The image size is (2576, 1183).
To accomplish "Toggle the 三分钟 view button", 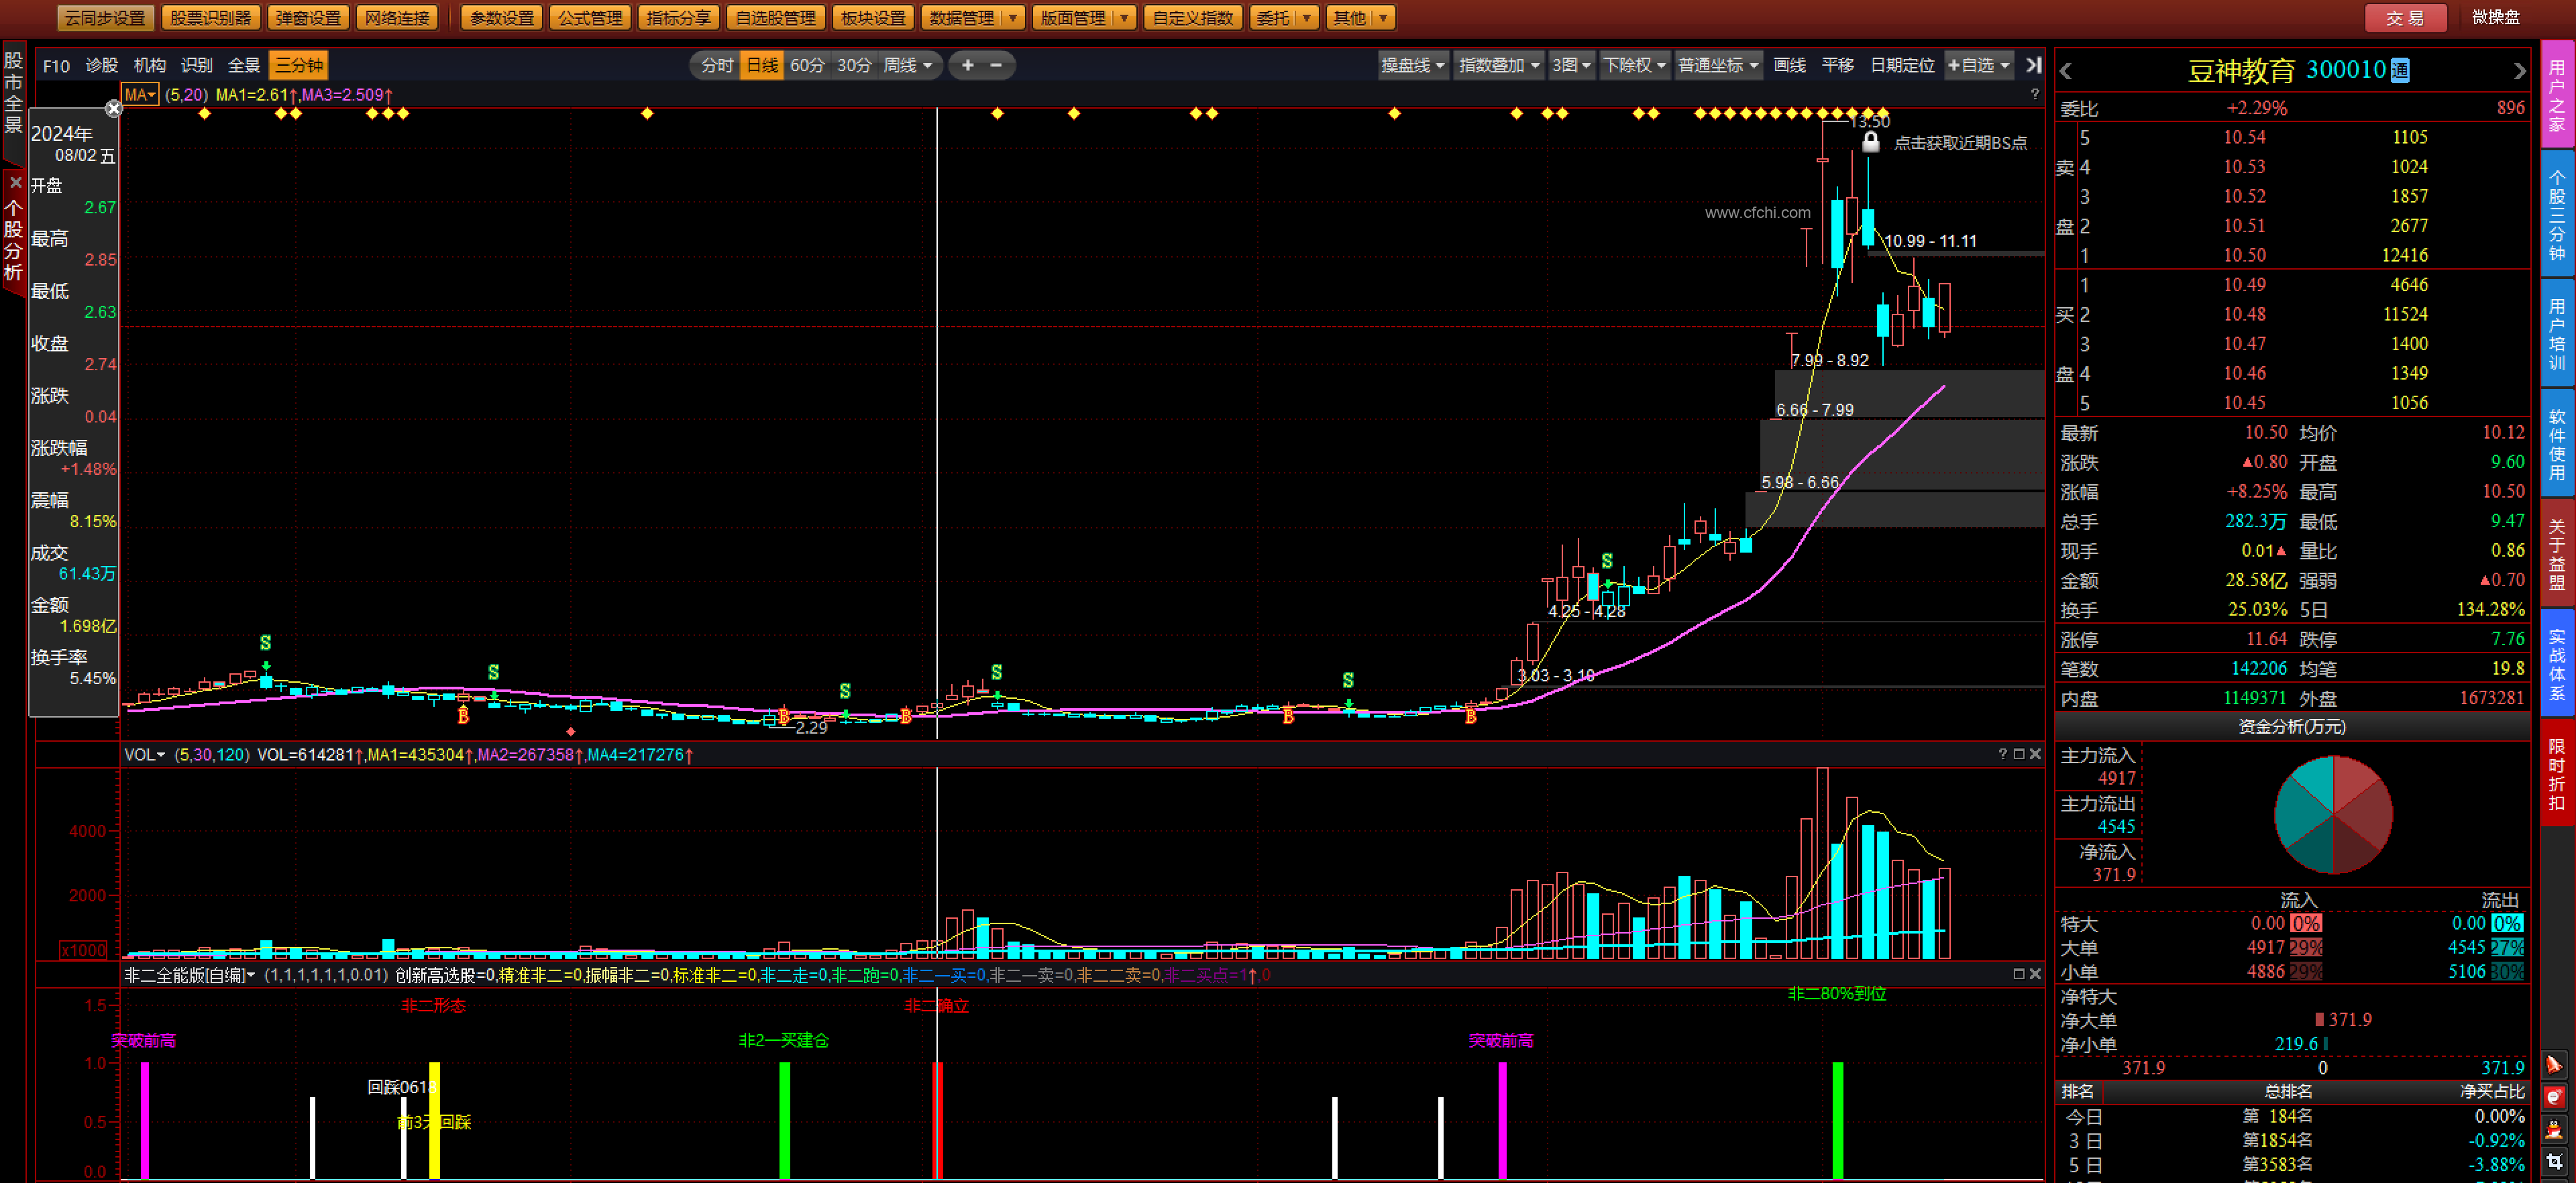I will pyautogui.click(x=299, y=65).
